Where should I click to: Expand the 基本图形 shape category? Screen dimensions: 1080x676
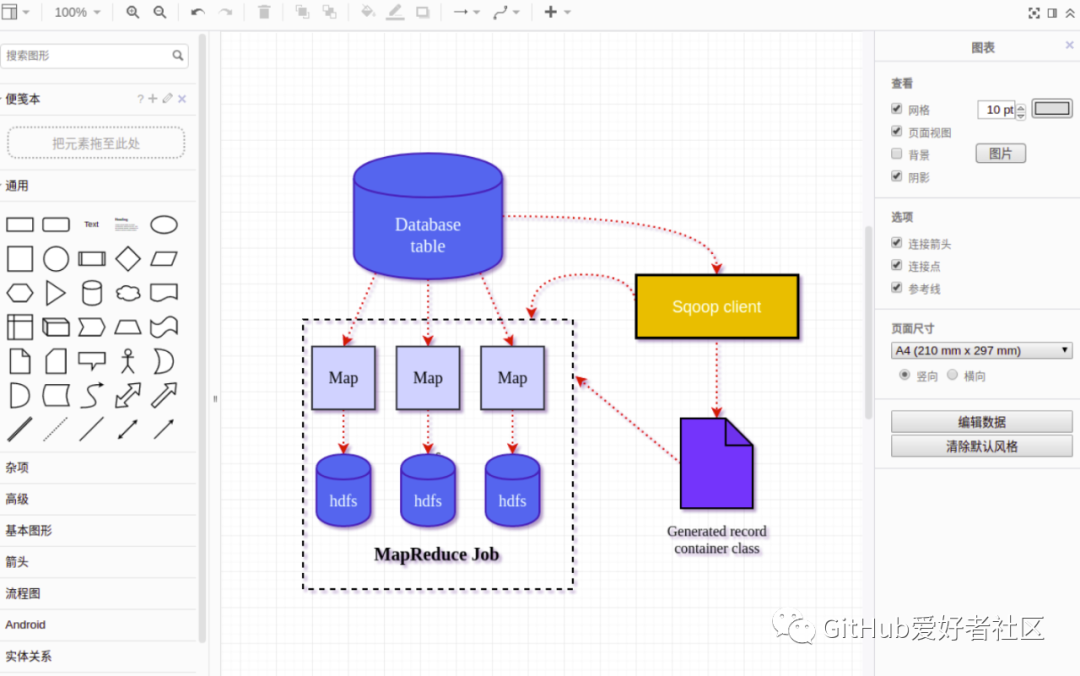tap(28, 530)
